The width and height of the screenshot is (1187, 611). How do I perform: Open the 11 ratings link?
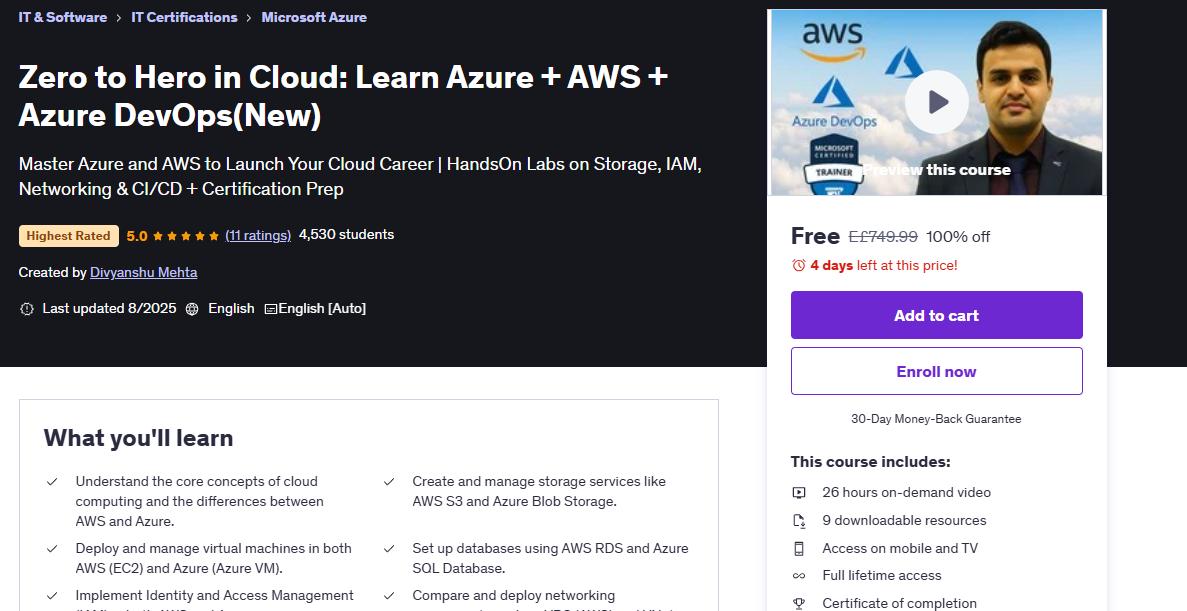coord(258,235)
